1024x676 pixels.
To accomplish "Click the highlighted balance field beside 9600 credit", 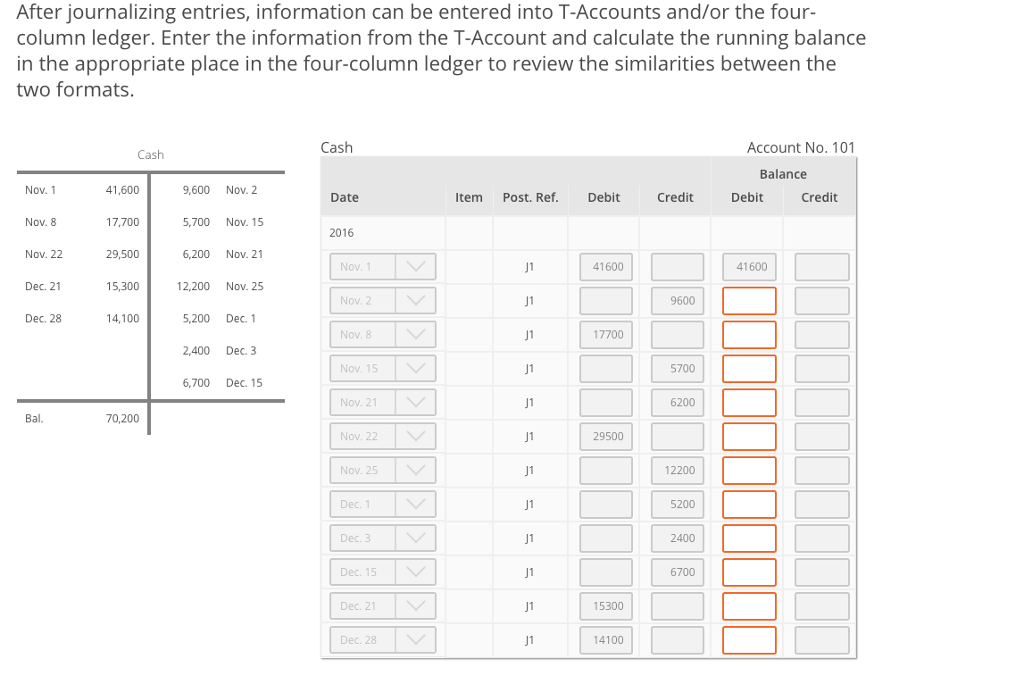I will [749, 300].
